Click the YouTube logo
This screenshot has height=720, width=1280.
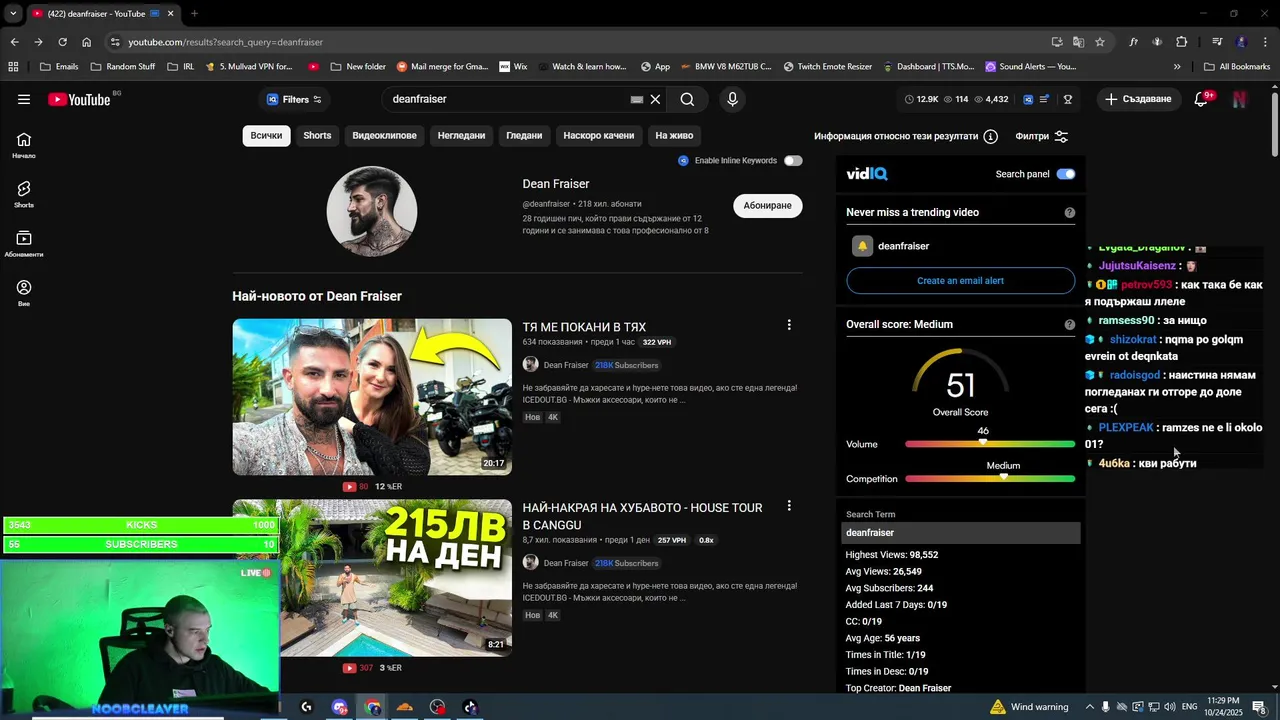point(79,99)
